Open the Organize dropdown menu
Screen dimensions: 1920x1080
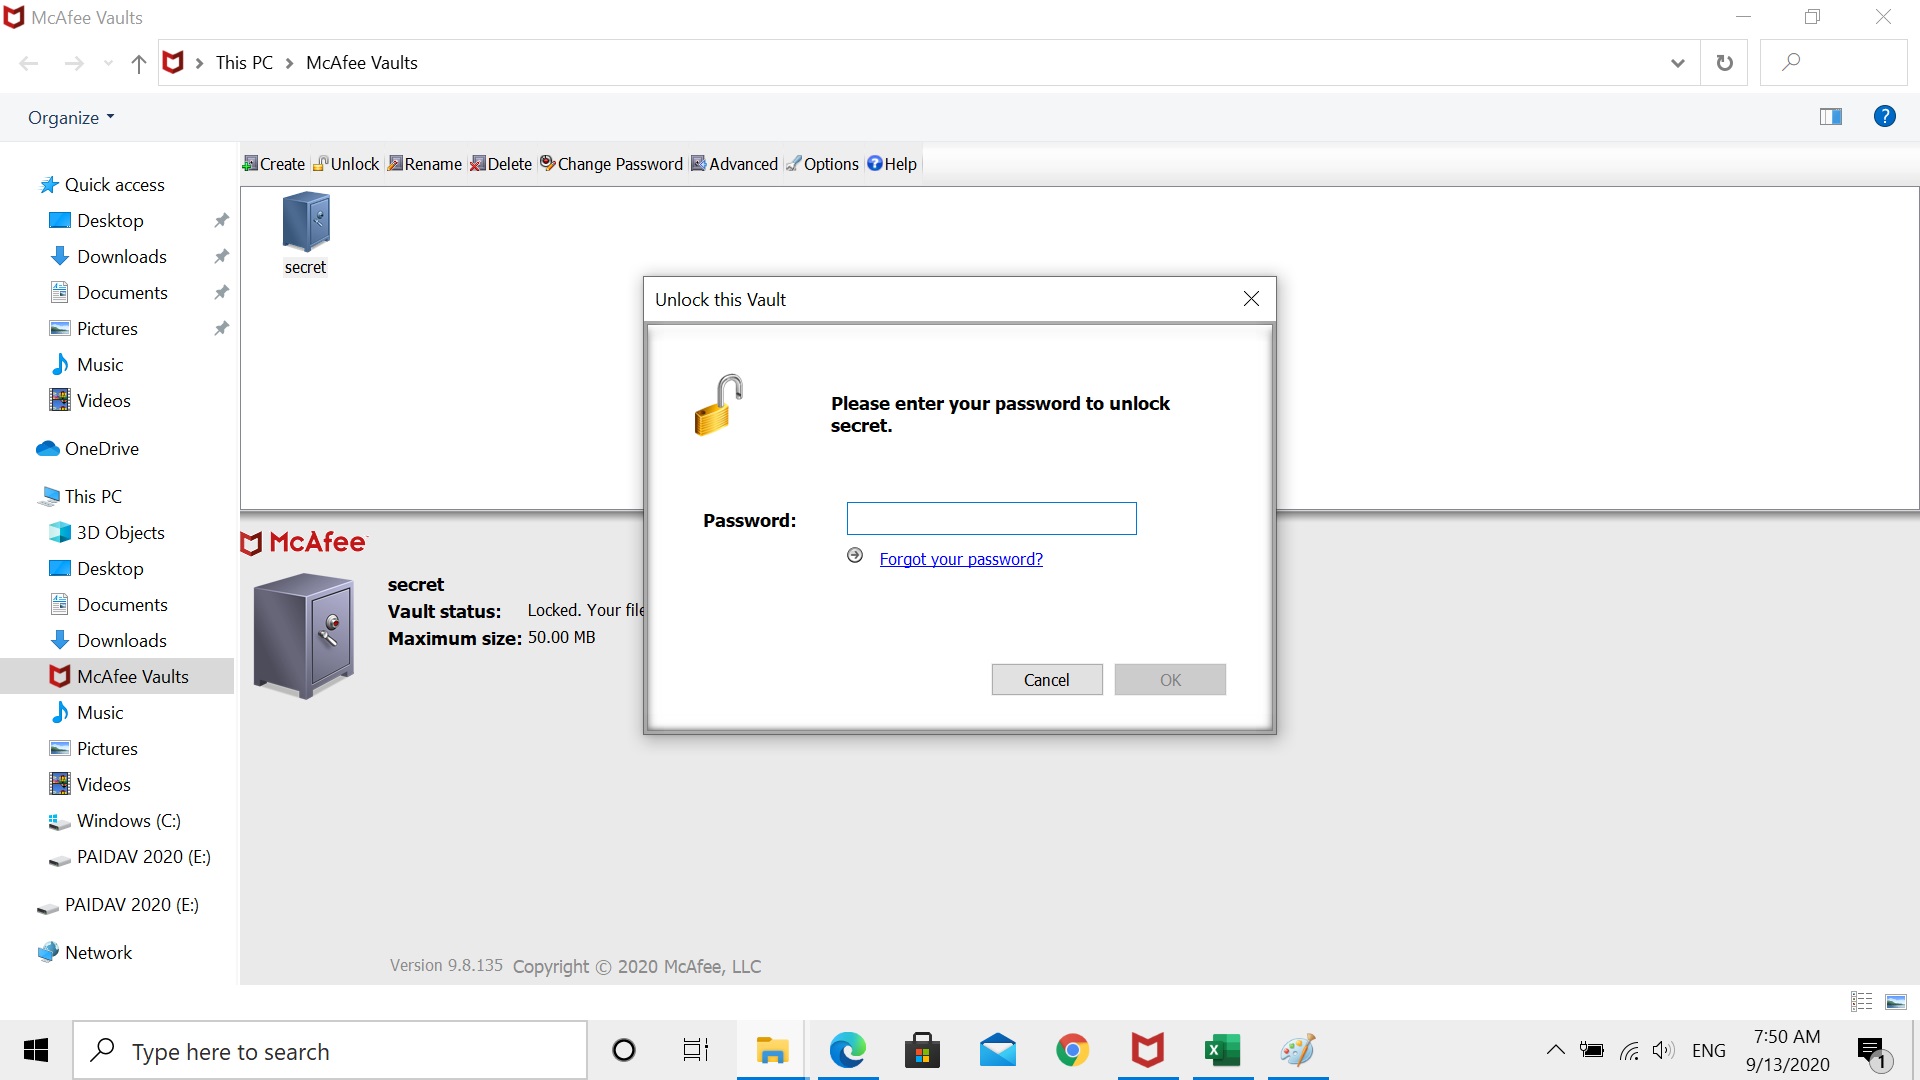pos(71,118)
